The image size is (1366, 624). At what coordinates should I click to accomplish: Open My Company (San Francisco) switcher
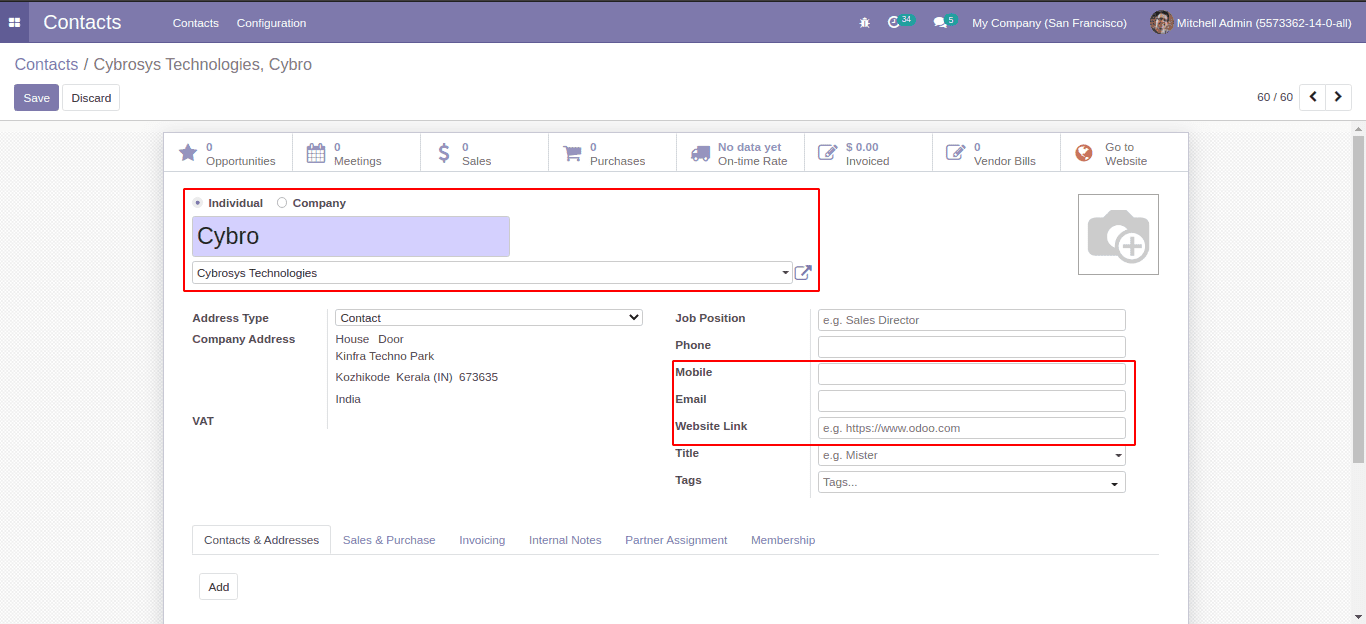tap(1049, 22)
